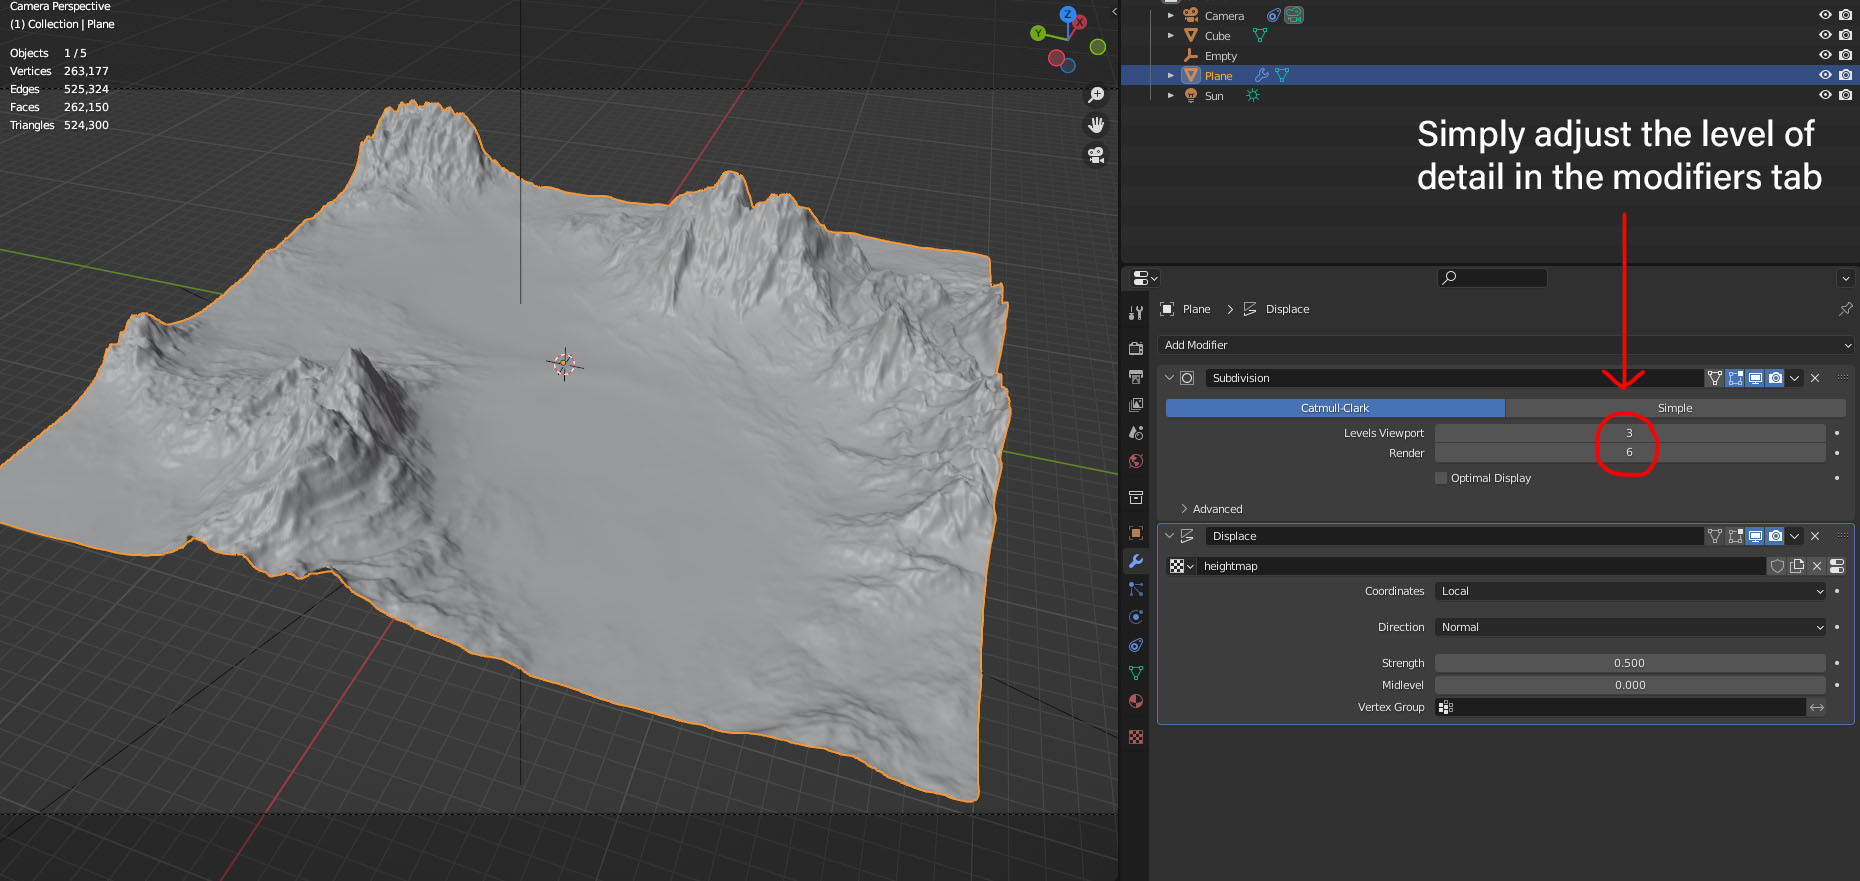Click the viewport zoom magnifier icon
The image size is (1860, 881).
(1096, 95)
